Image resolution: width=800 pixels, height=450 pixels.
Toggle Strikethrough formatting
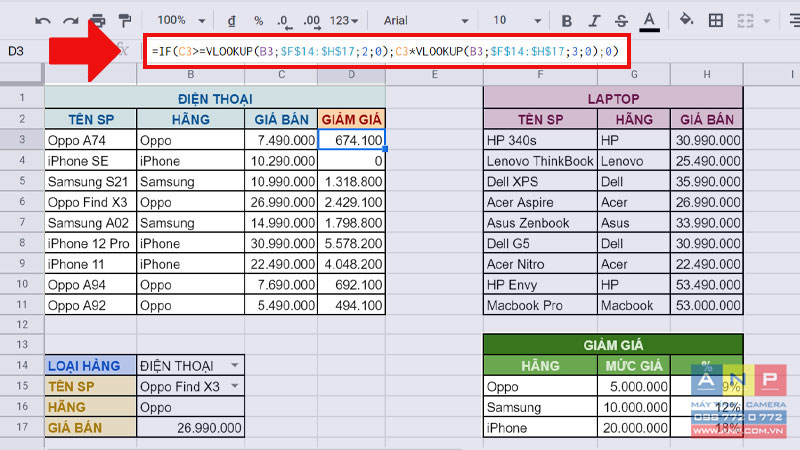[621, 21]
